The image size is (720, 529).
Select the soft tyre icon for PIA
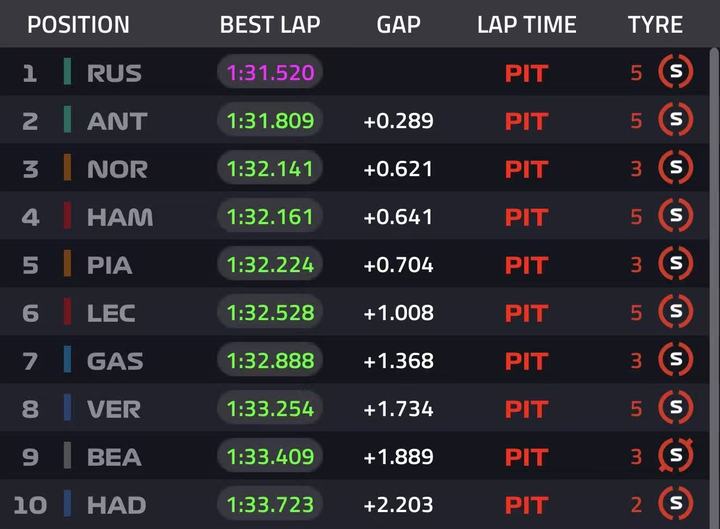[x=675, y=265]
